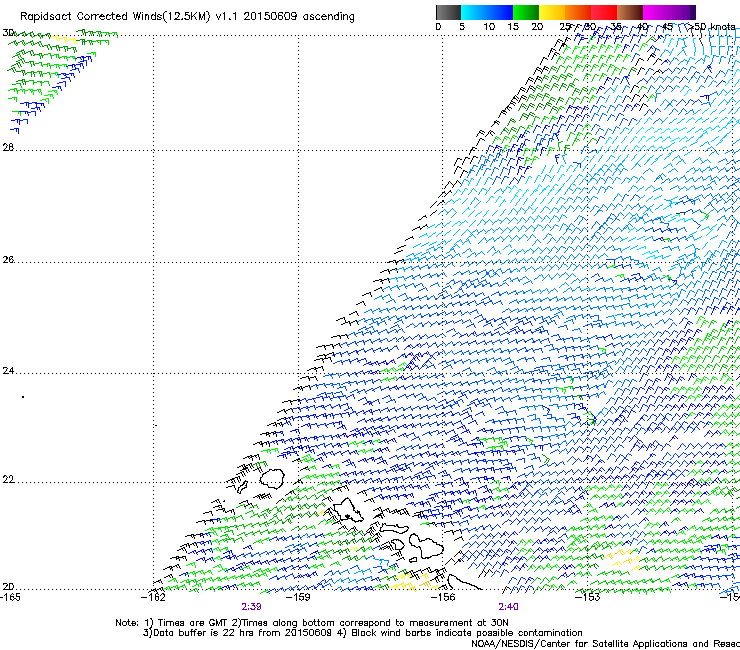Click the latitude label 24
Screen dimensions: 740x650
(8, 371)
